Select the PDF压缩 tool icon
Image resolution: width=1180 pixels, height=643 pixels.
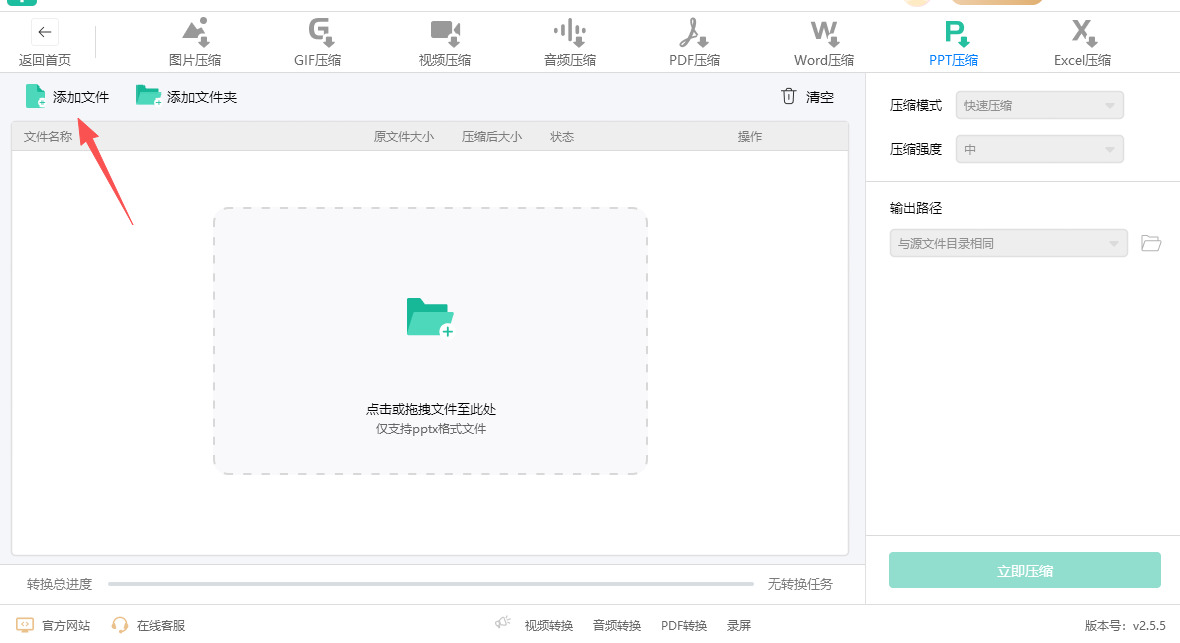click(x=694, y=42)
